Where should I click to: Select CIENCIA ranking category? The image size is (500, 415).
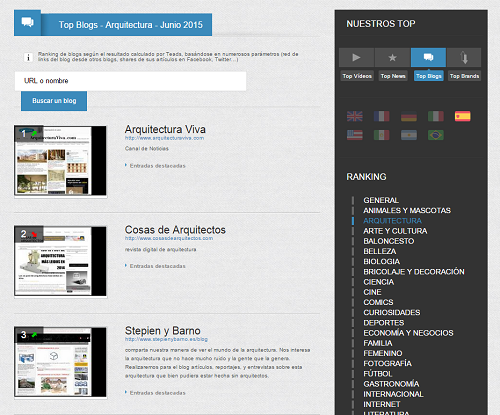tap(379, 282)
